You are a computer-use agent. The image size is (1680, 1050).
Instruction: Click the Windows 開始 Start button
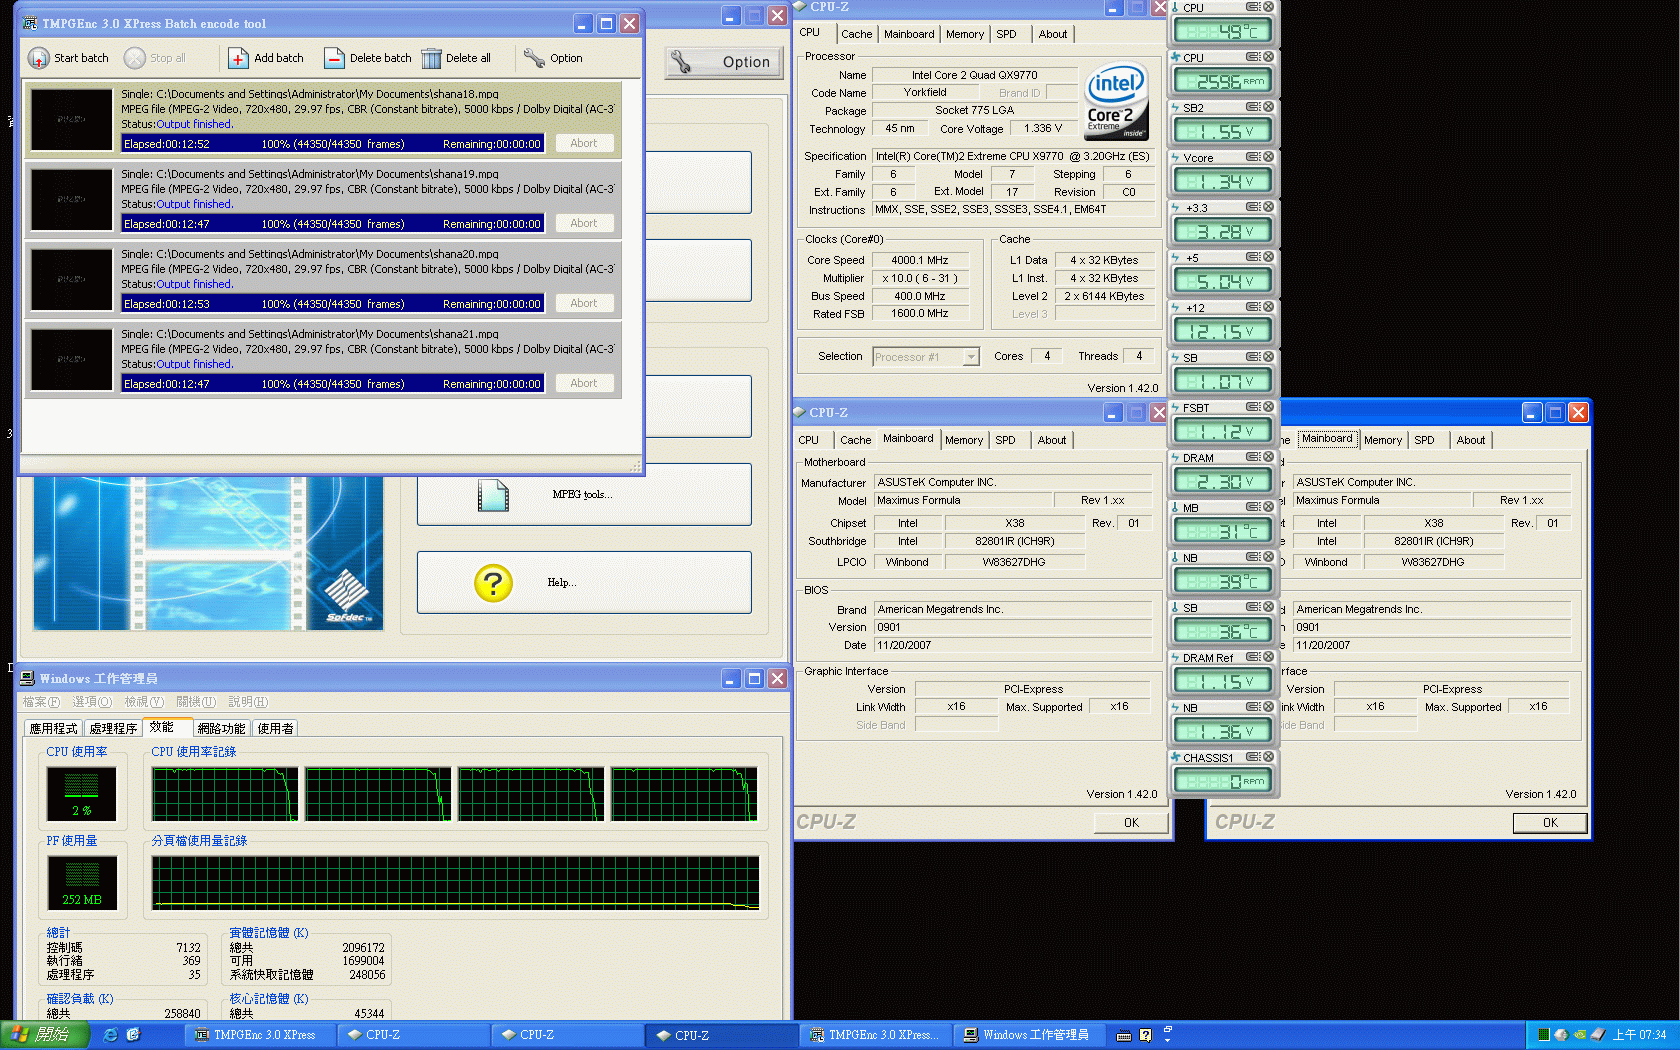click(x=44, y=1035)
